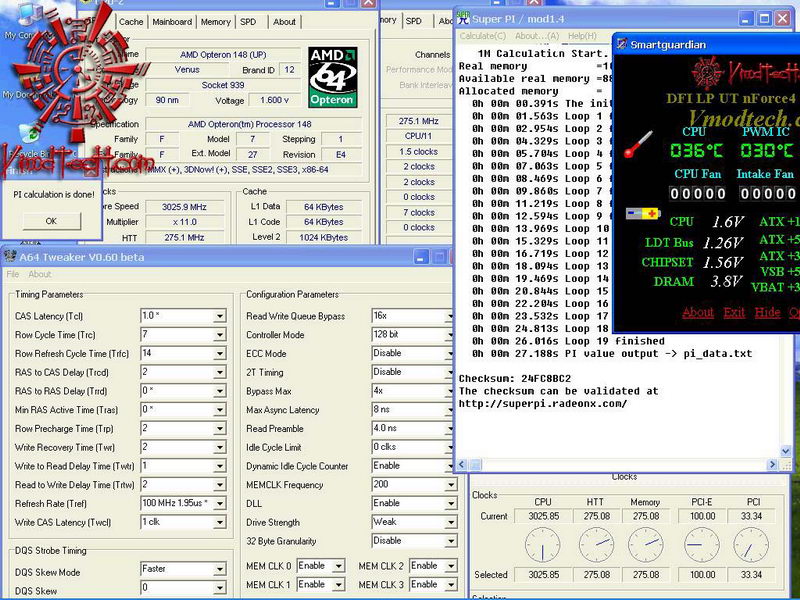Expand the Min RAS Active Time (Tras) dropdown

(219, 410)
